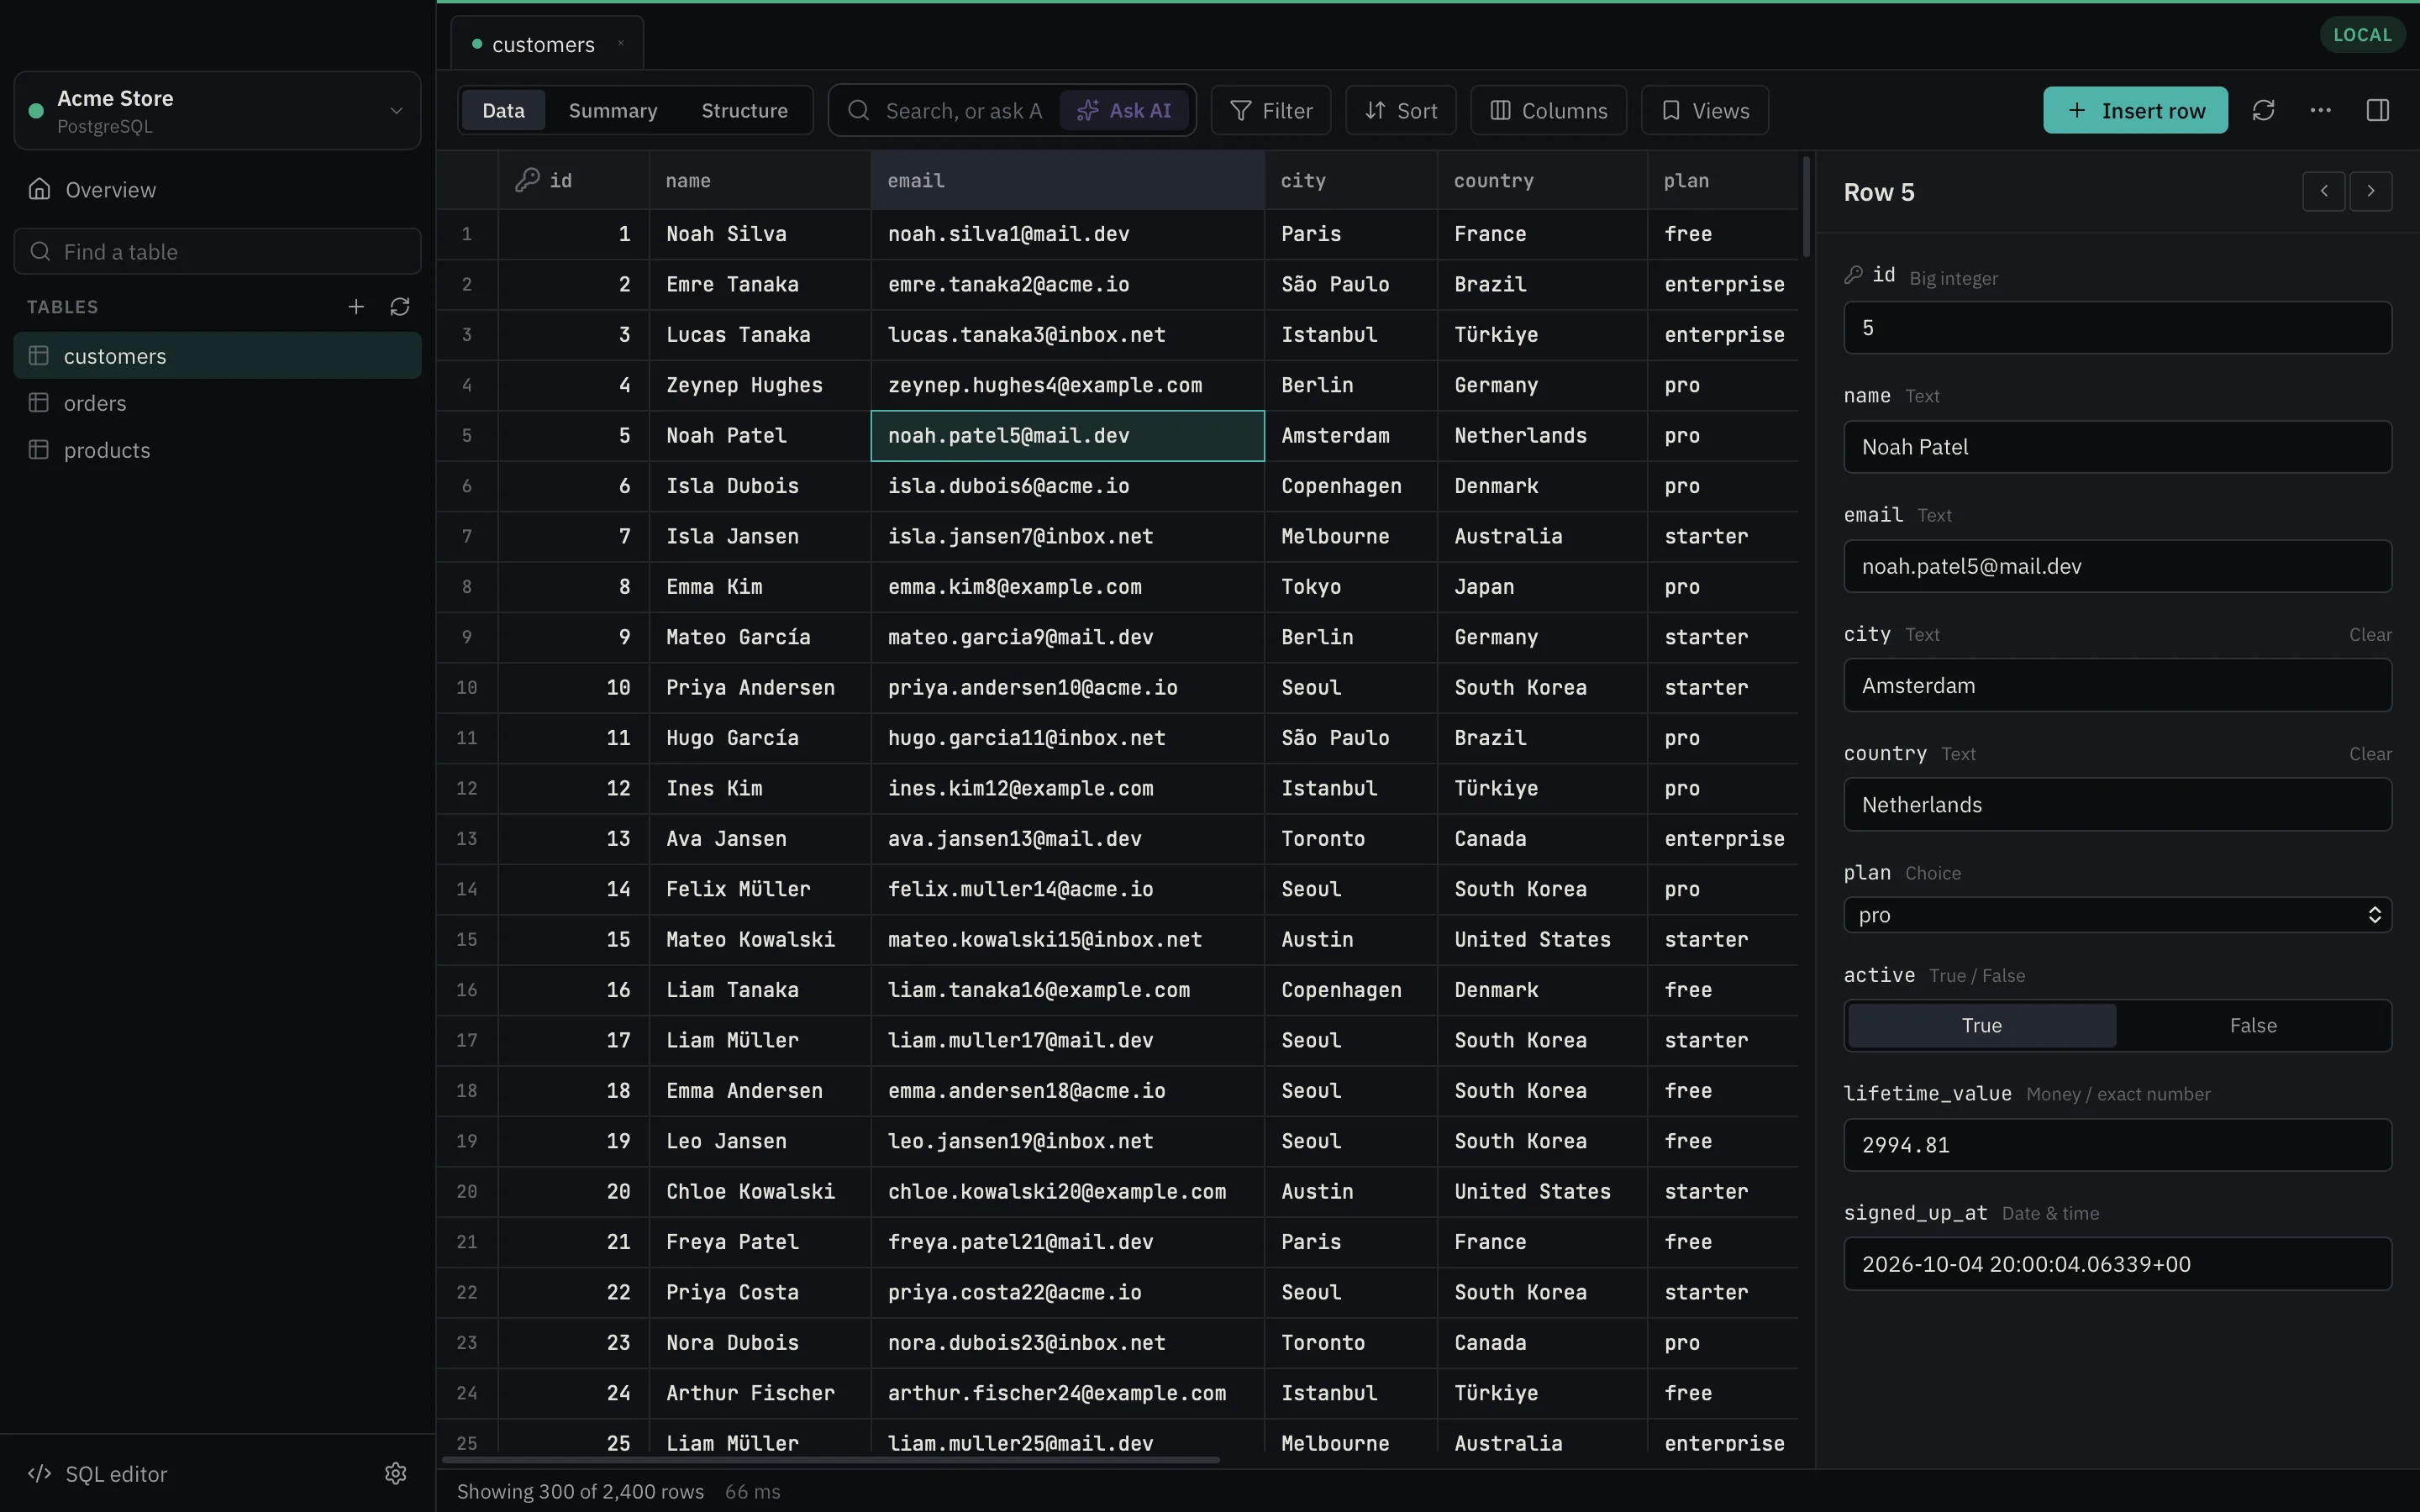Click the email column header
This screenshot has width=2420, height=1512.
pos(1067,181)
